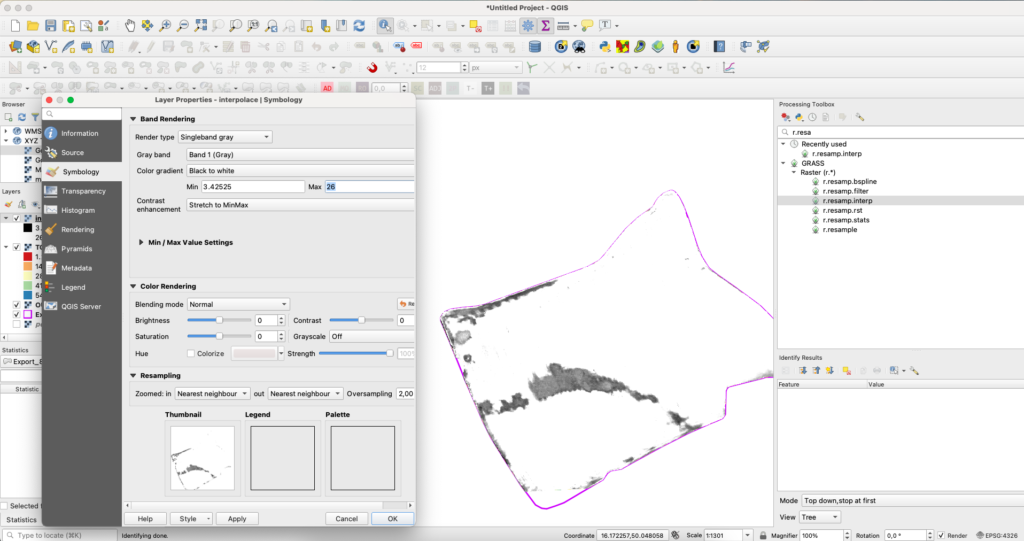Toggle visibility of the interpolace layer

[17, 218]
